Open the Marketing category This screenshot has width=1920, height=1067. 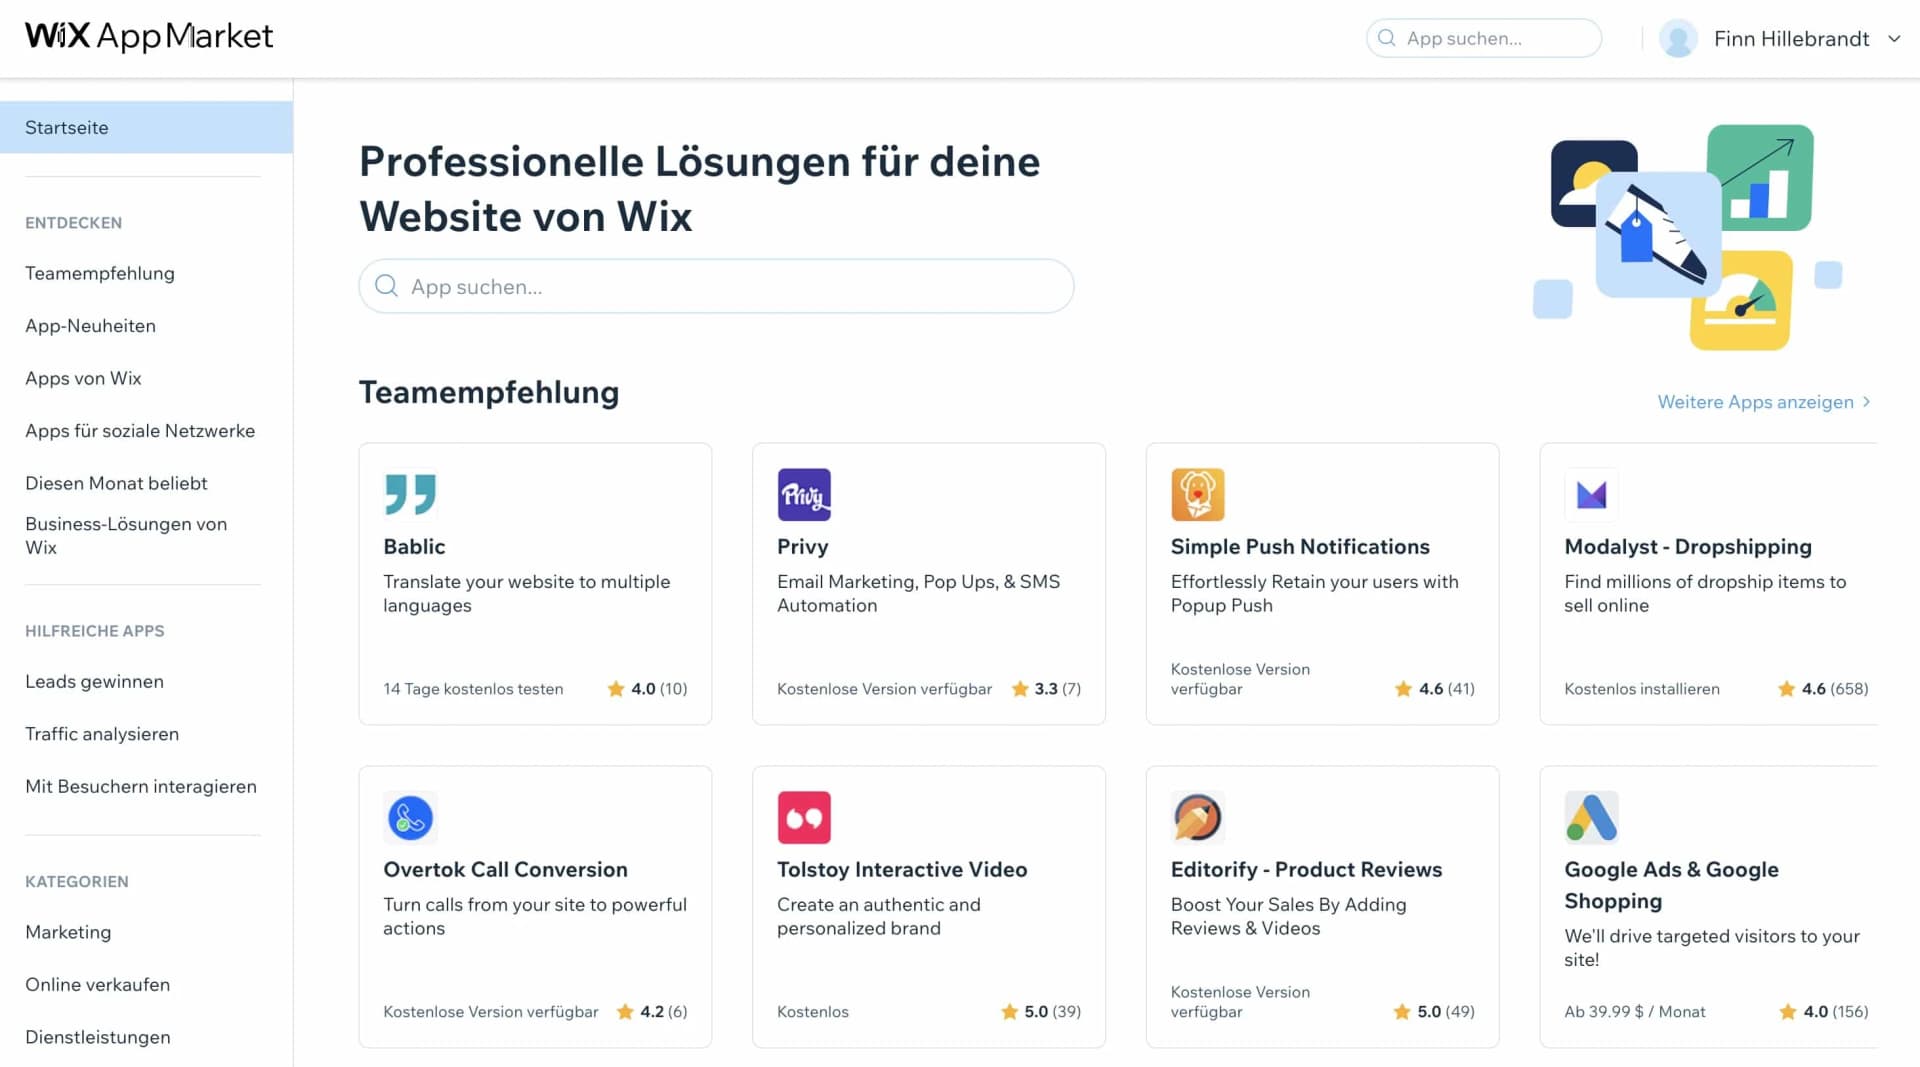[x=68, y=931]
